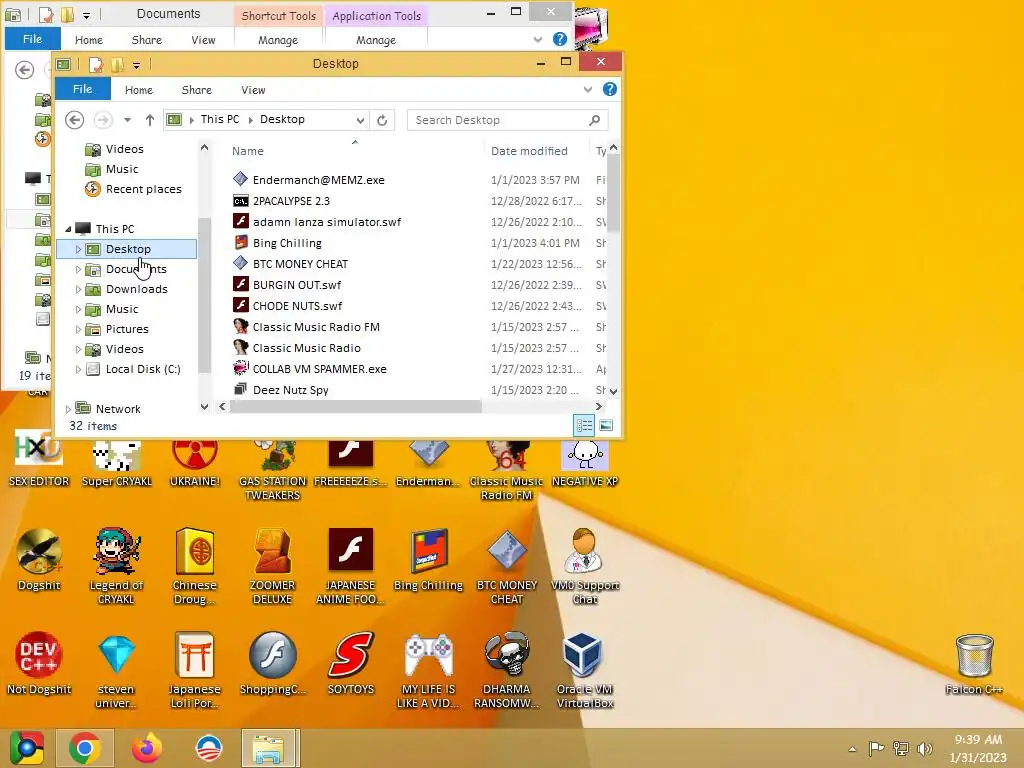Open JAPANESE ANIME FOO flash icon
Viewport: 1024px width, 768px height.
click(350, 566)
